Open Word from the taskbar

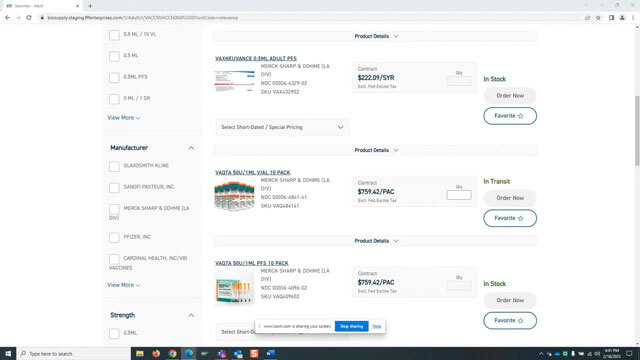[x=271, y=353]
